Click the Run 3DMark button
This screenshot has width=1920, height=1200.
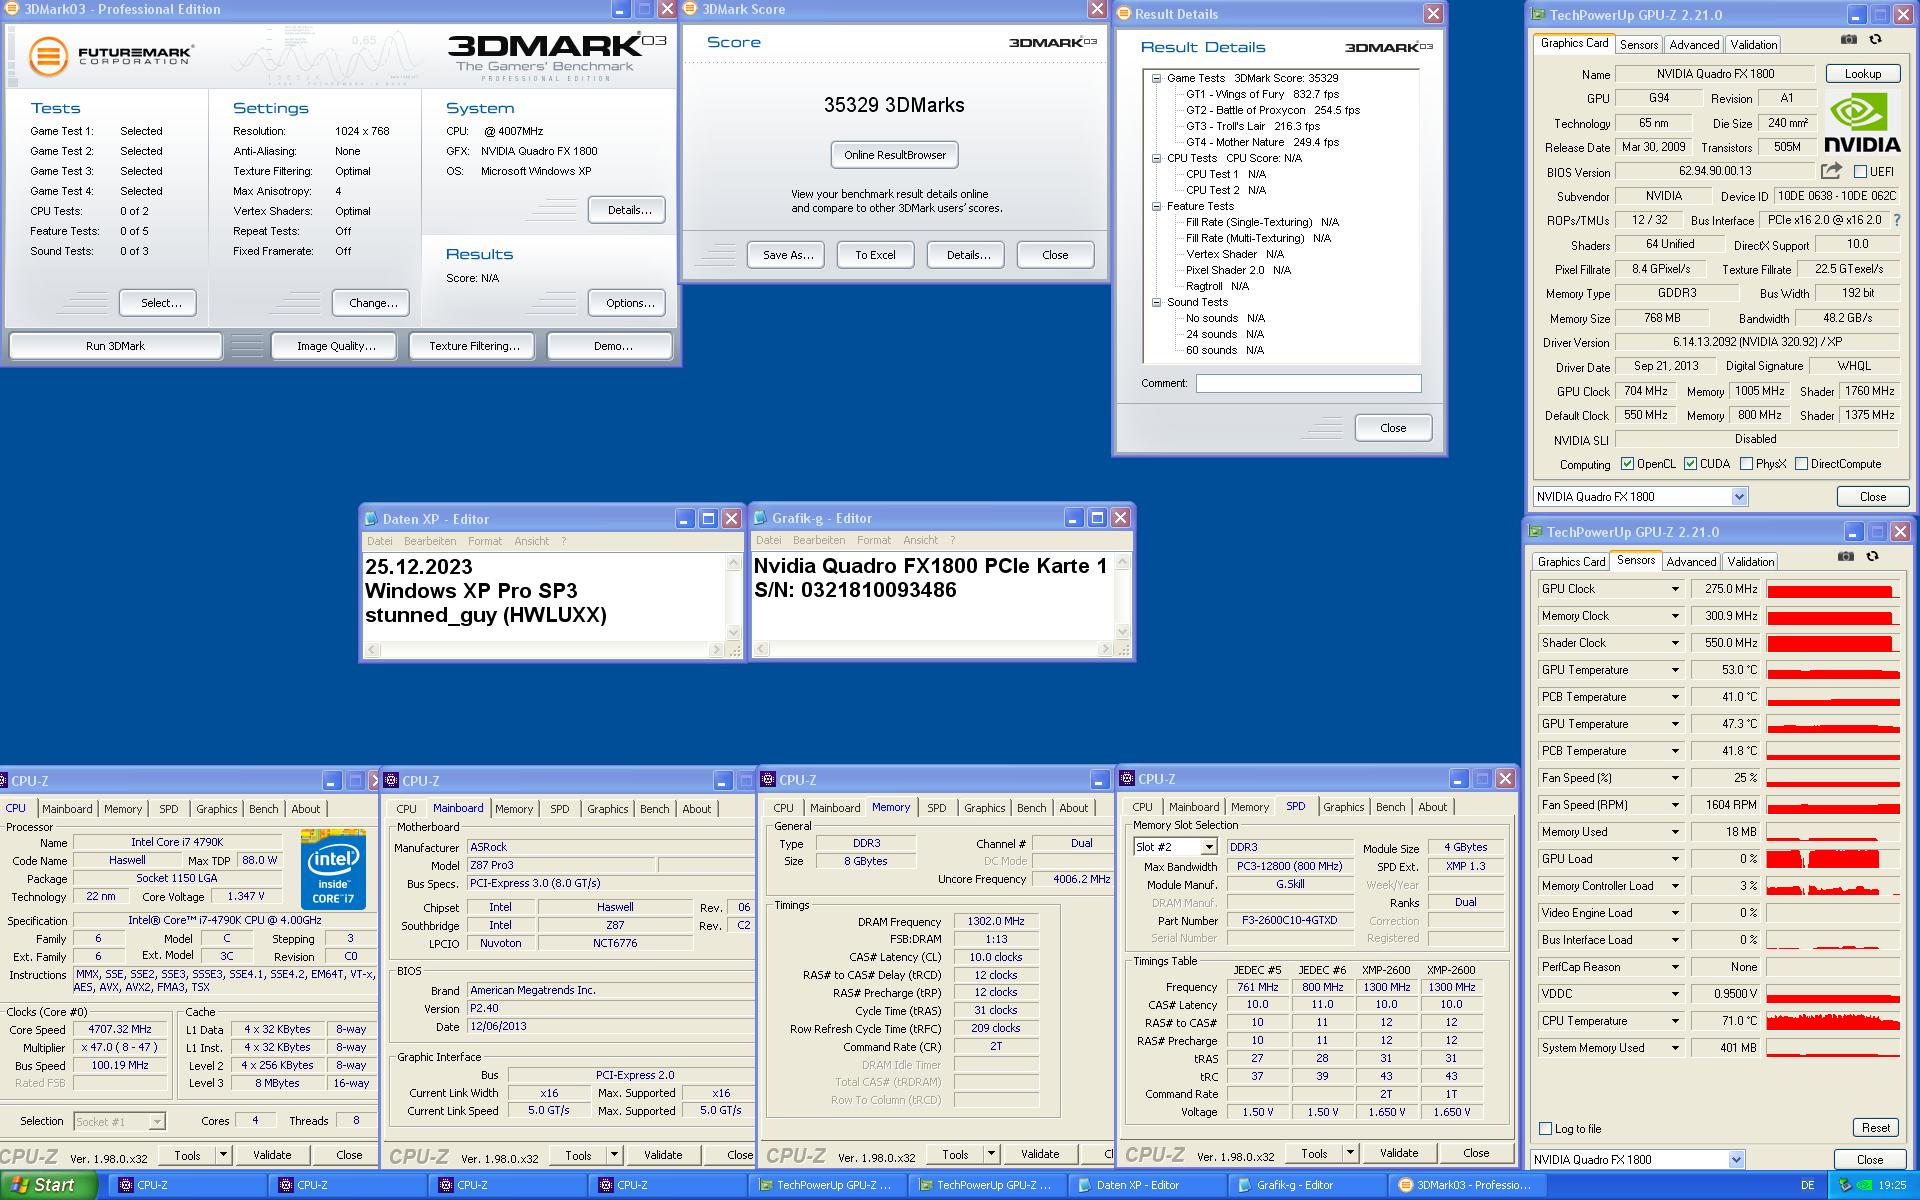point(115,346)
